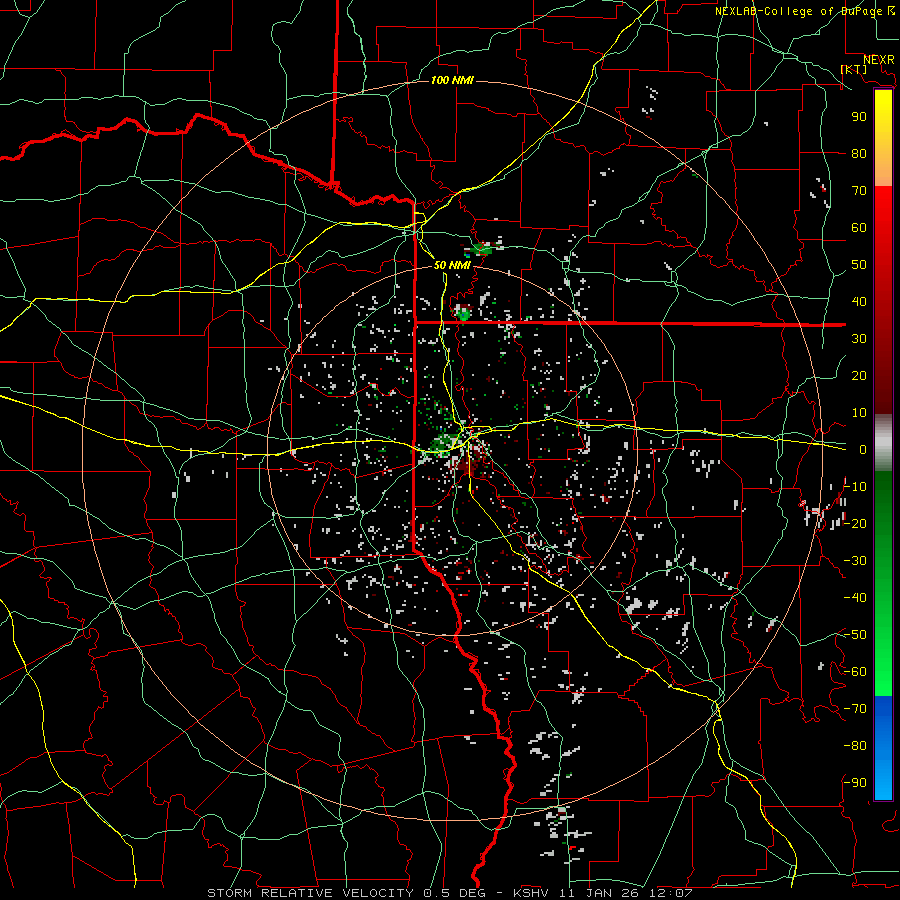Pick the gray zero-velocity color bar segment

click(x=883, y=442)
